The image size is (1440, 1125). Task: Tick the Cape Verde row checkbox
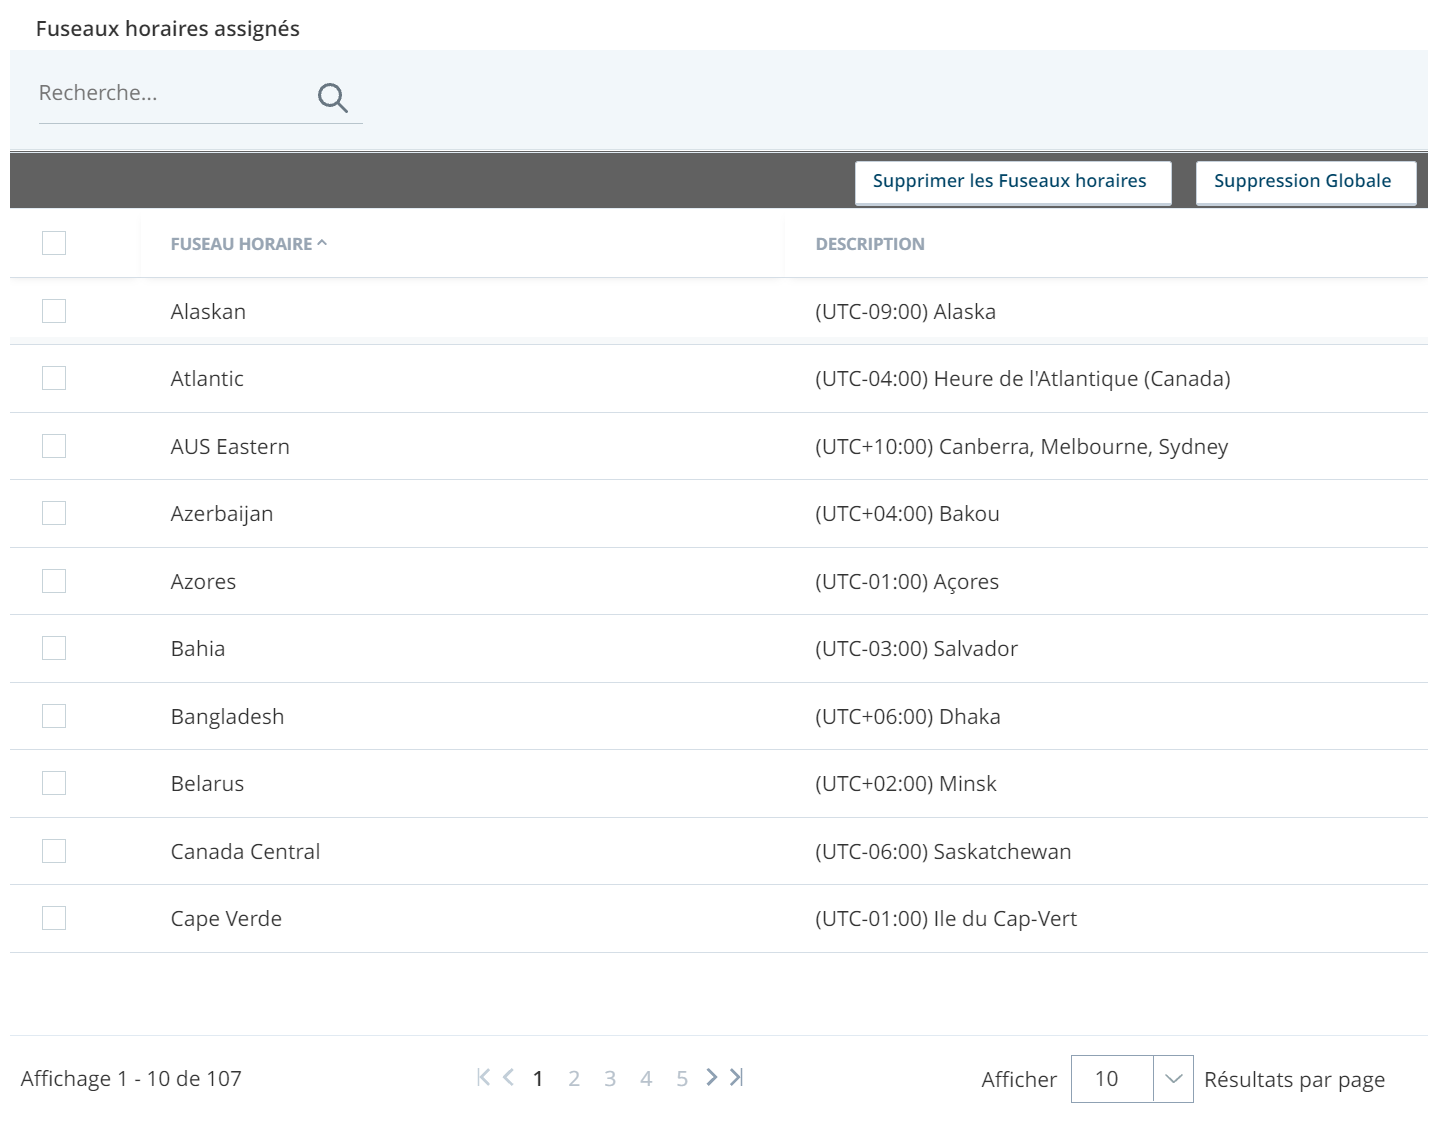pyautogui.click(x=54, y=918)
